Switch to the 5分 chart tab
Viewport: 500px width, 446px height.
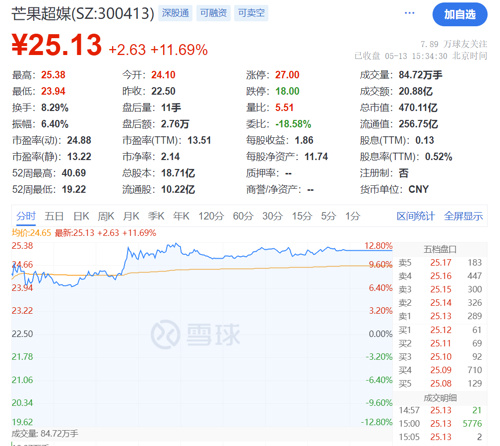[328, 216]
